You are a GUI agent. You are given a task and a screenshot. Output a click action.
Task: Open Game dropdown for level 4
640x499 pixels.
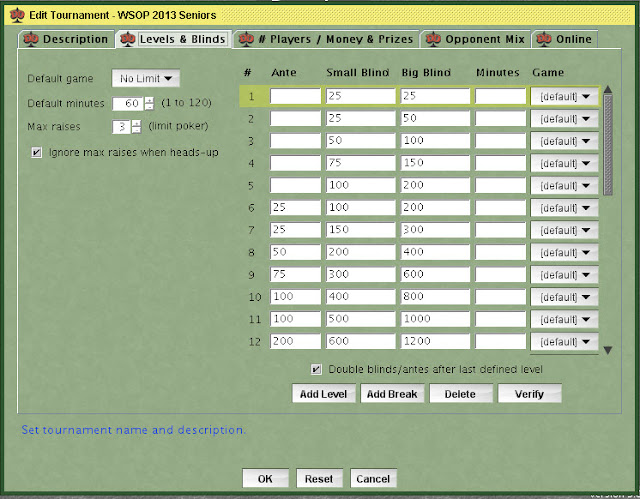pyautogui.click(x=564, y=164)
